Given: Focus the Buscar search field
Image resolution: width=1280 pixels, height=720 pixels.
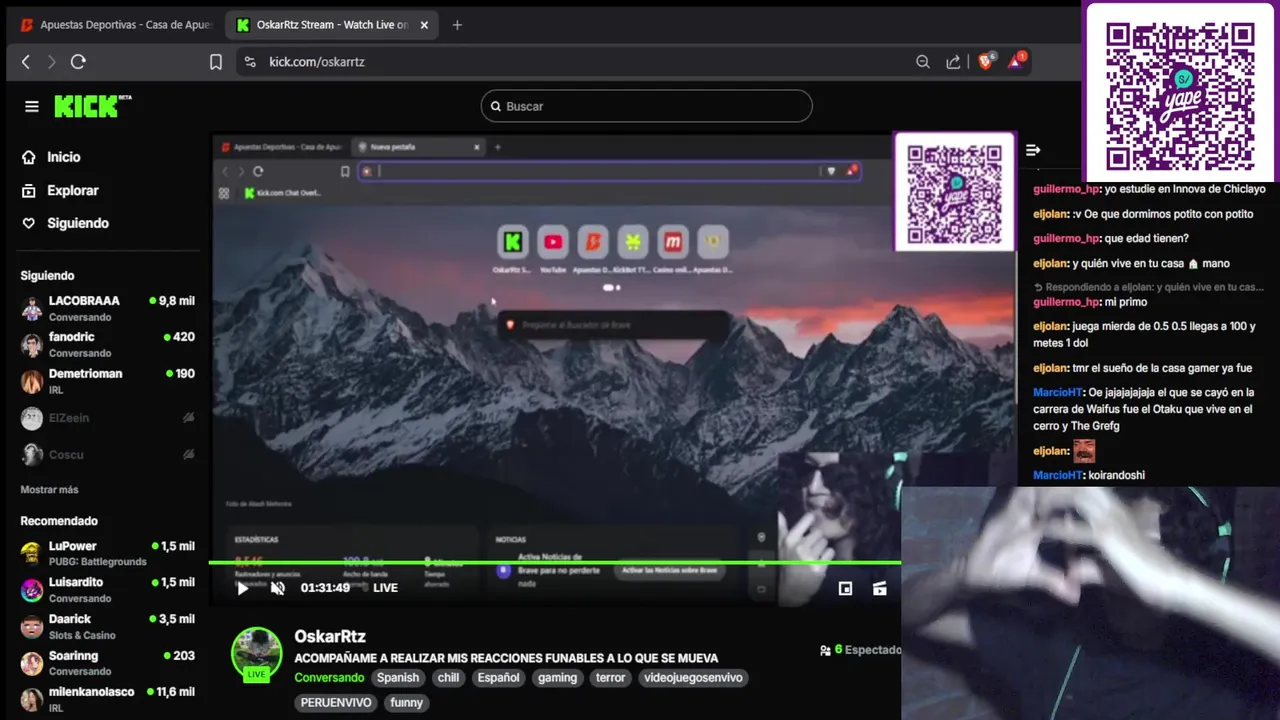Looking at the screenshot, I should click(x=646, y=106).
